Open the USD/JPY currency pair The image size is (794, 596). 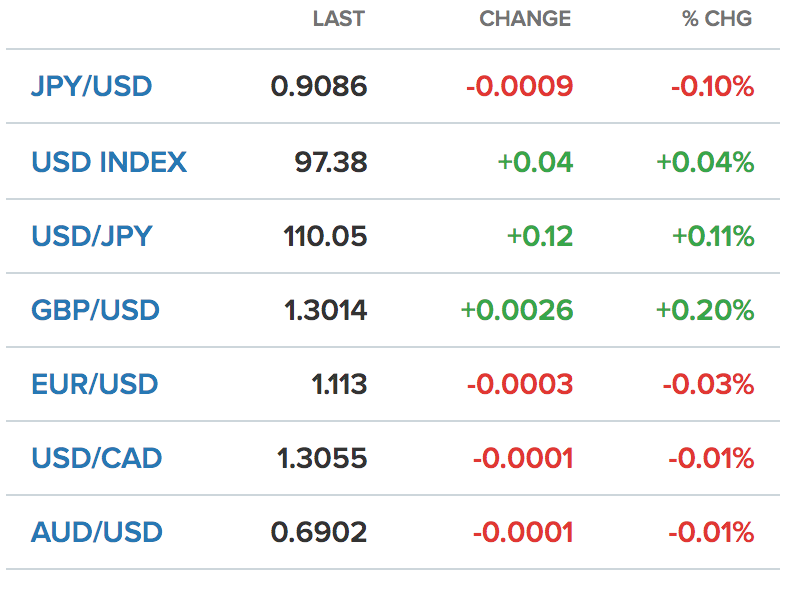(x=92, y=236)
